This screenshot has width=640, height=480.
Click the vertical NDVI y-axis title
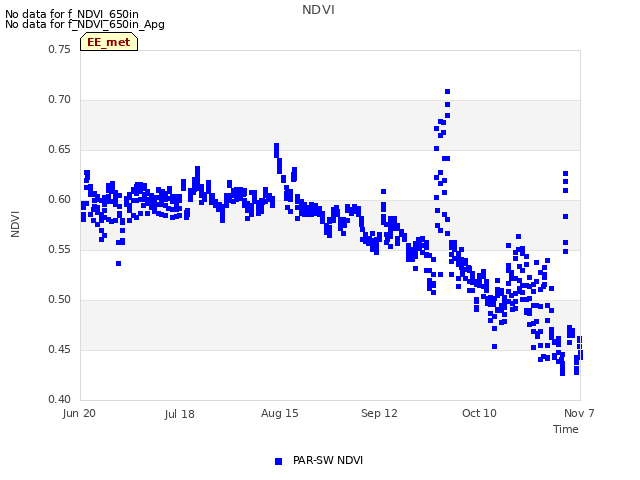pyautogui.click(x=15, y=224)
